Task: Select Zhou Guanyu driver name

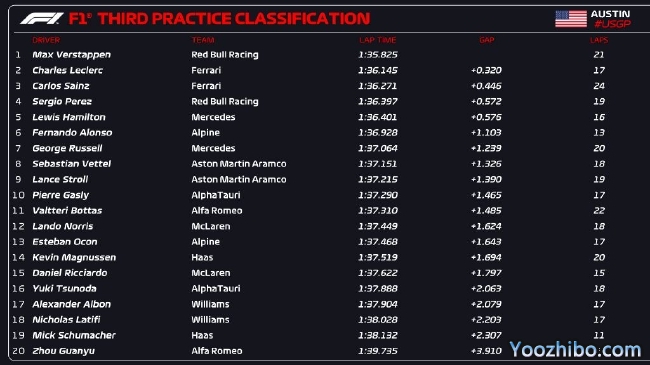Action: coord(63,351)
